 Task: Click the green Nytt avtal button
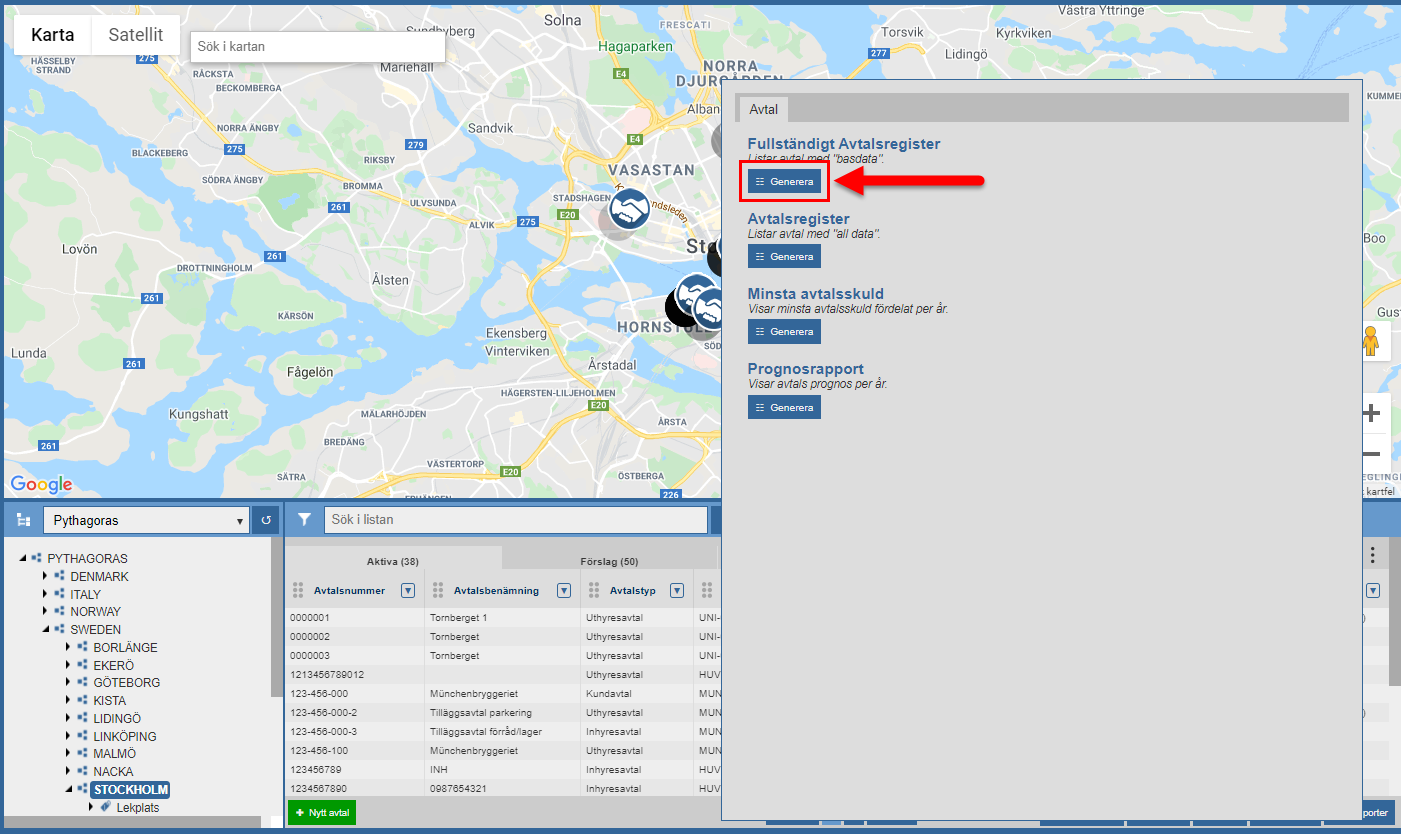(x=322, y=813)
